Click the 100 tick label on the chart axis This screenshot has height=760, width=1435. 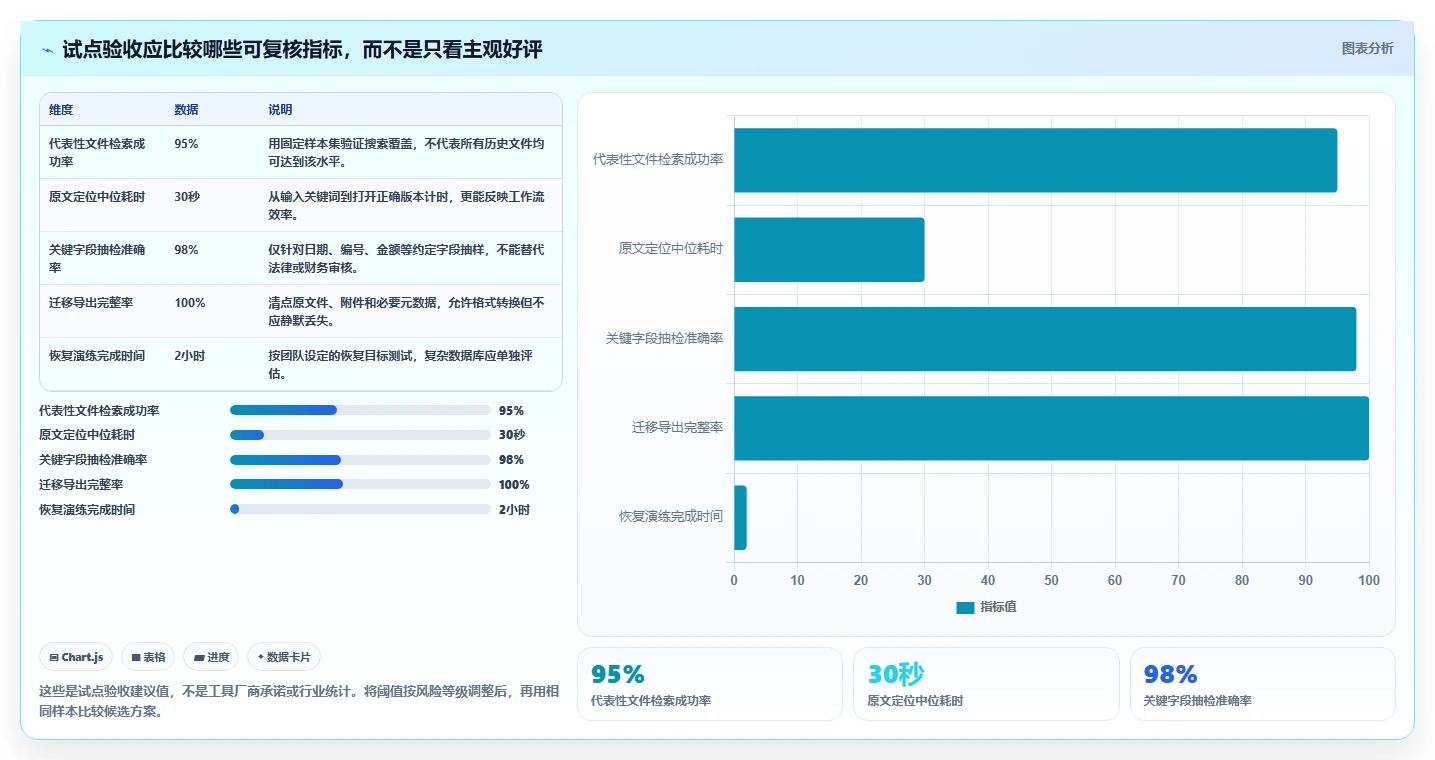(1369, 580)
